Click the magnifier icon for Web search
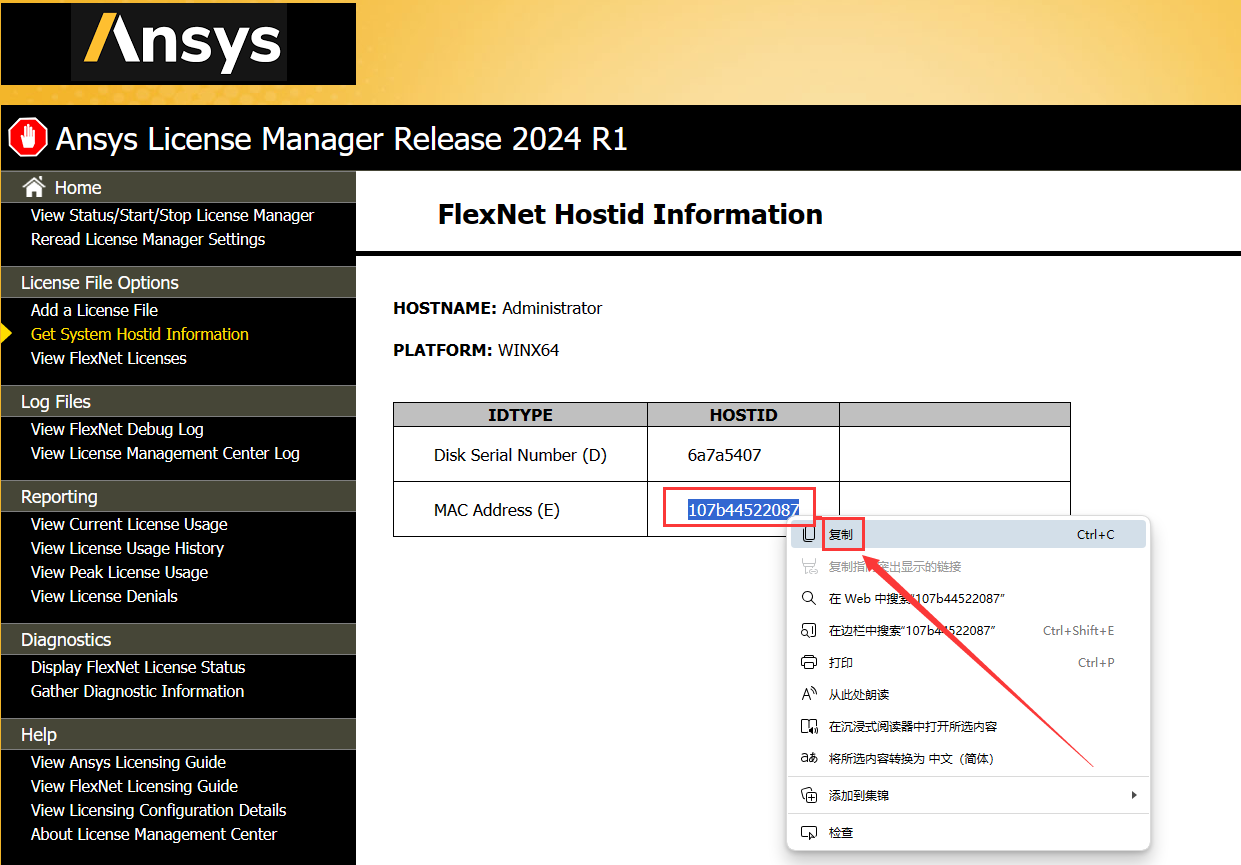Screen dimensions: 1241x865 click(810, 597)
